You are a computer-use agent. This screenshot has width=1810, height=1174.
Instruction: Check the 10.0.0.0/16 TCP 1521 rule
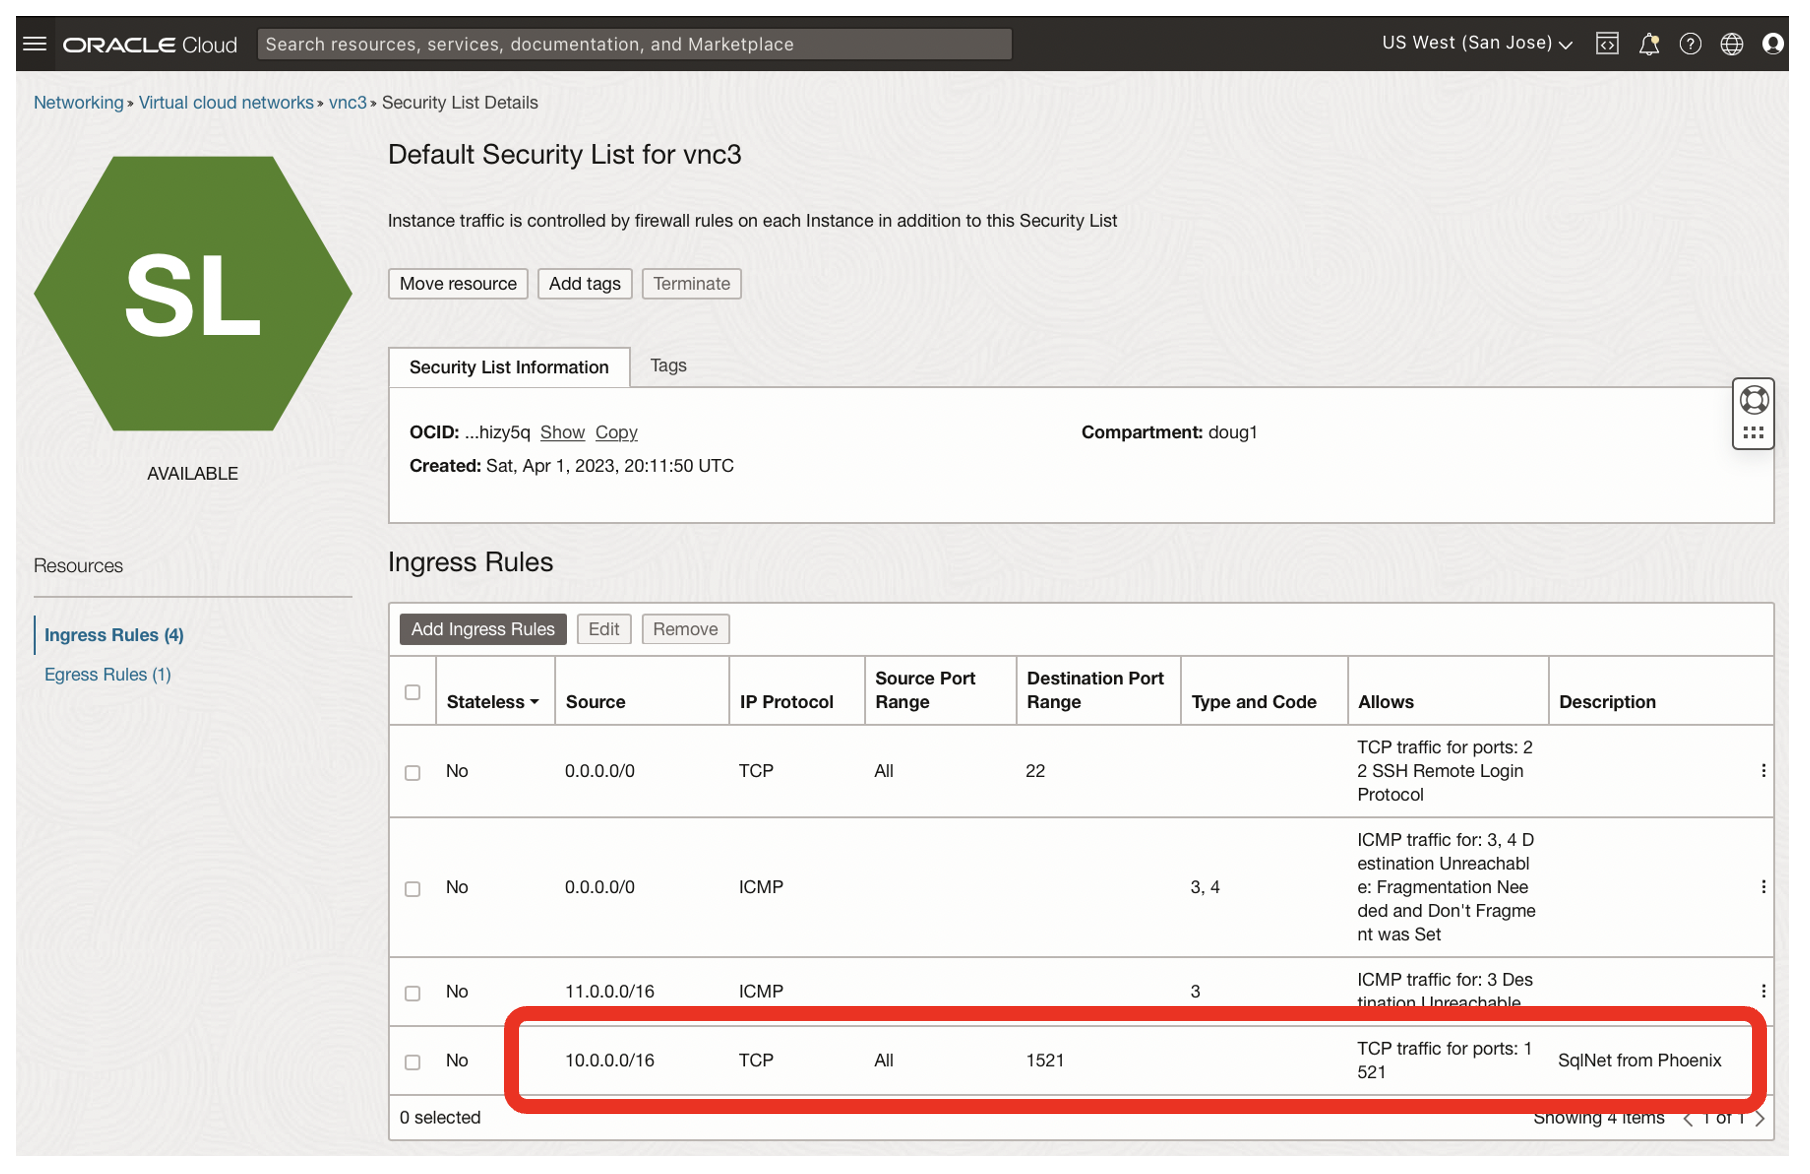(412, 1062)
